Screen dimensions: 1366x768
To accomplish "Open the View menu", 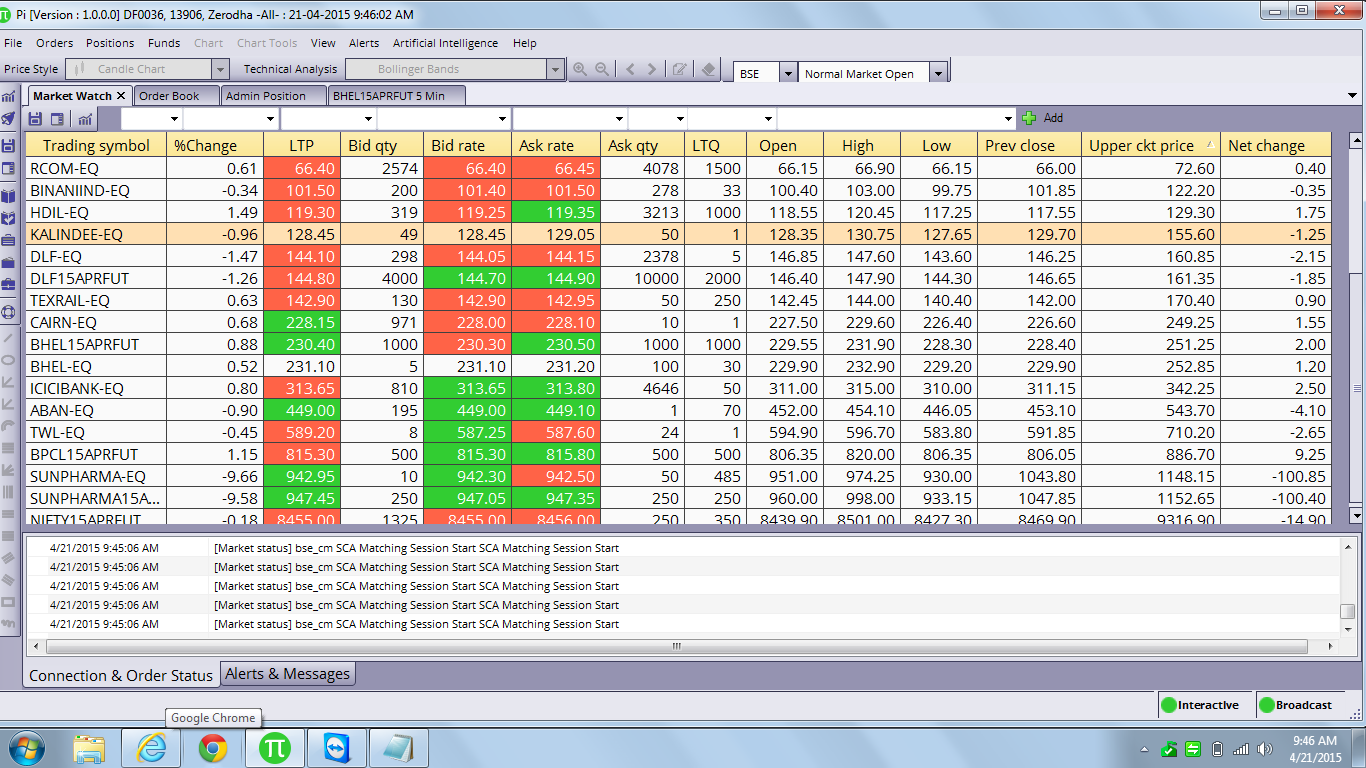I will (x=323, y=43).
